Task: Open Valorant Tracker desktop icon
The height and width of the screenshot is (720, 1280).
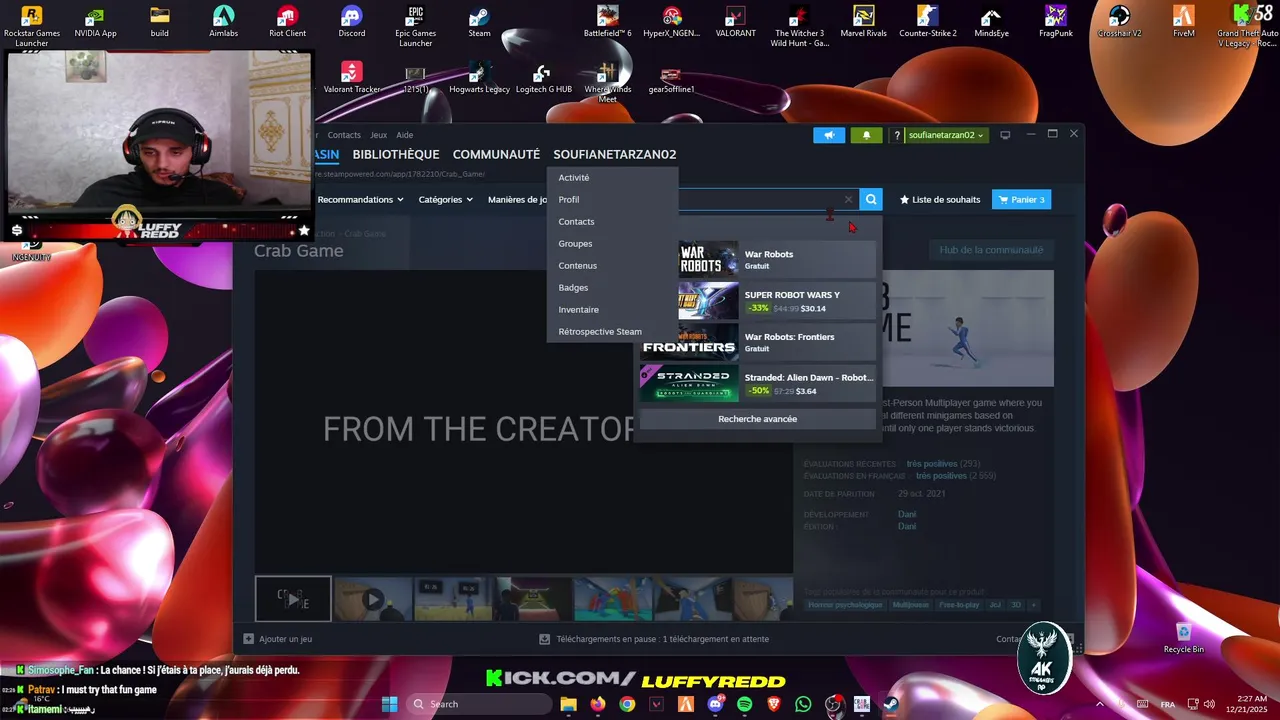Action: click(x=351, y=78)
